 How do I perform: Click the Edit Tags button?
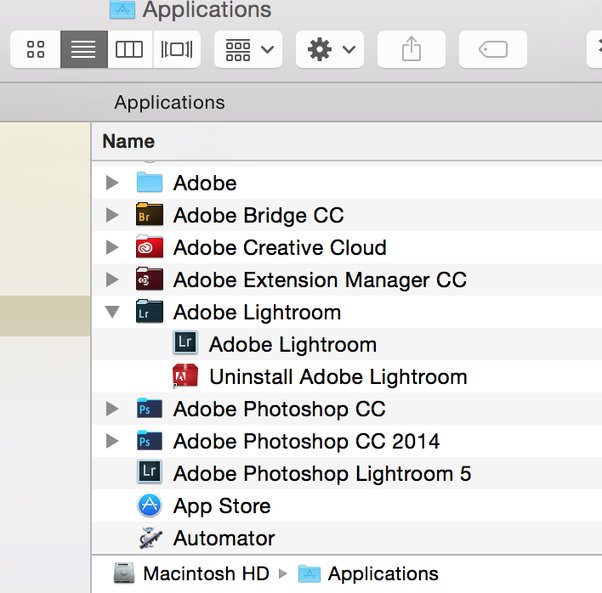pyautogui.click(x=493, y=49)
